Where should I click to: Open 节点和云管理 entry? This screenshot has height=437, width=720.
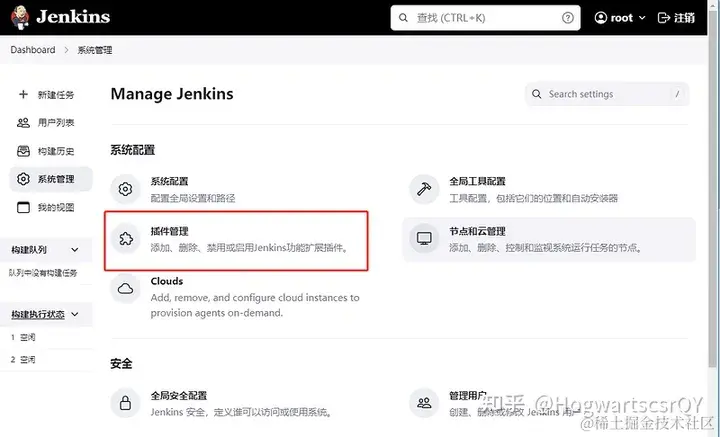(549, 239)
